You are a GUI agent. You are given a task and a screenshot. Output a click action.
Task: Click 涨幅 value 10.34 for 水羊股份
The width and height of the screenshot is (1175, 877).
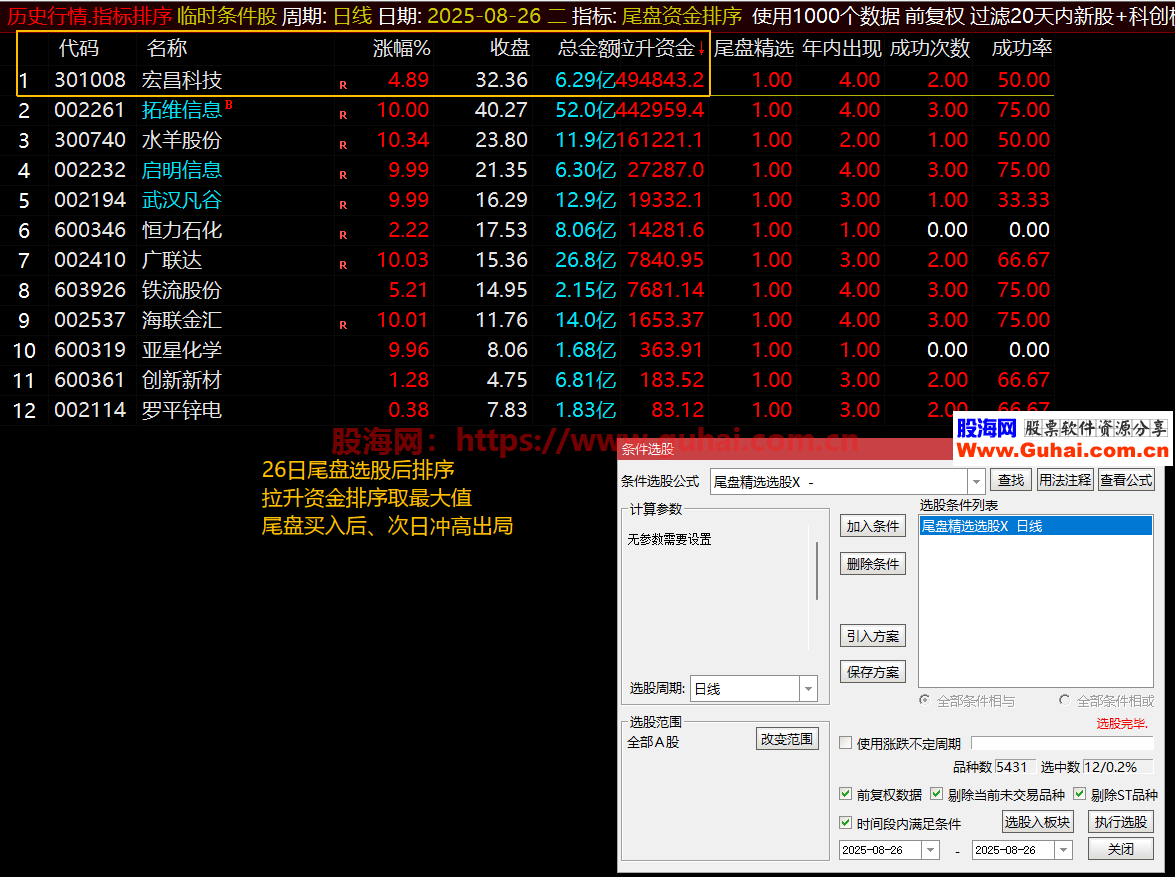[403, 139]
